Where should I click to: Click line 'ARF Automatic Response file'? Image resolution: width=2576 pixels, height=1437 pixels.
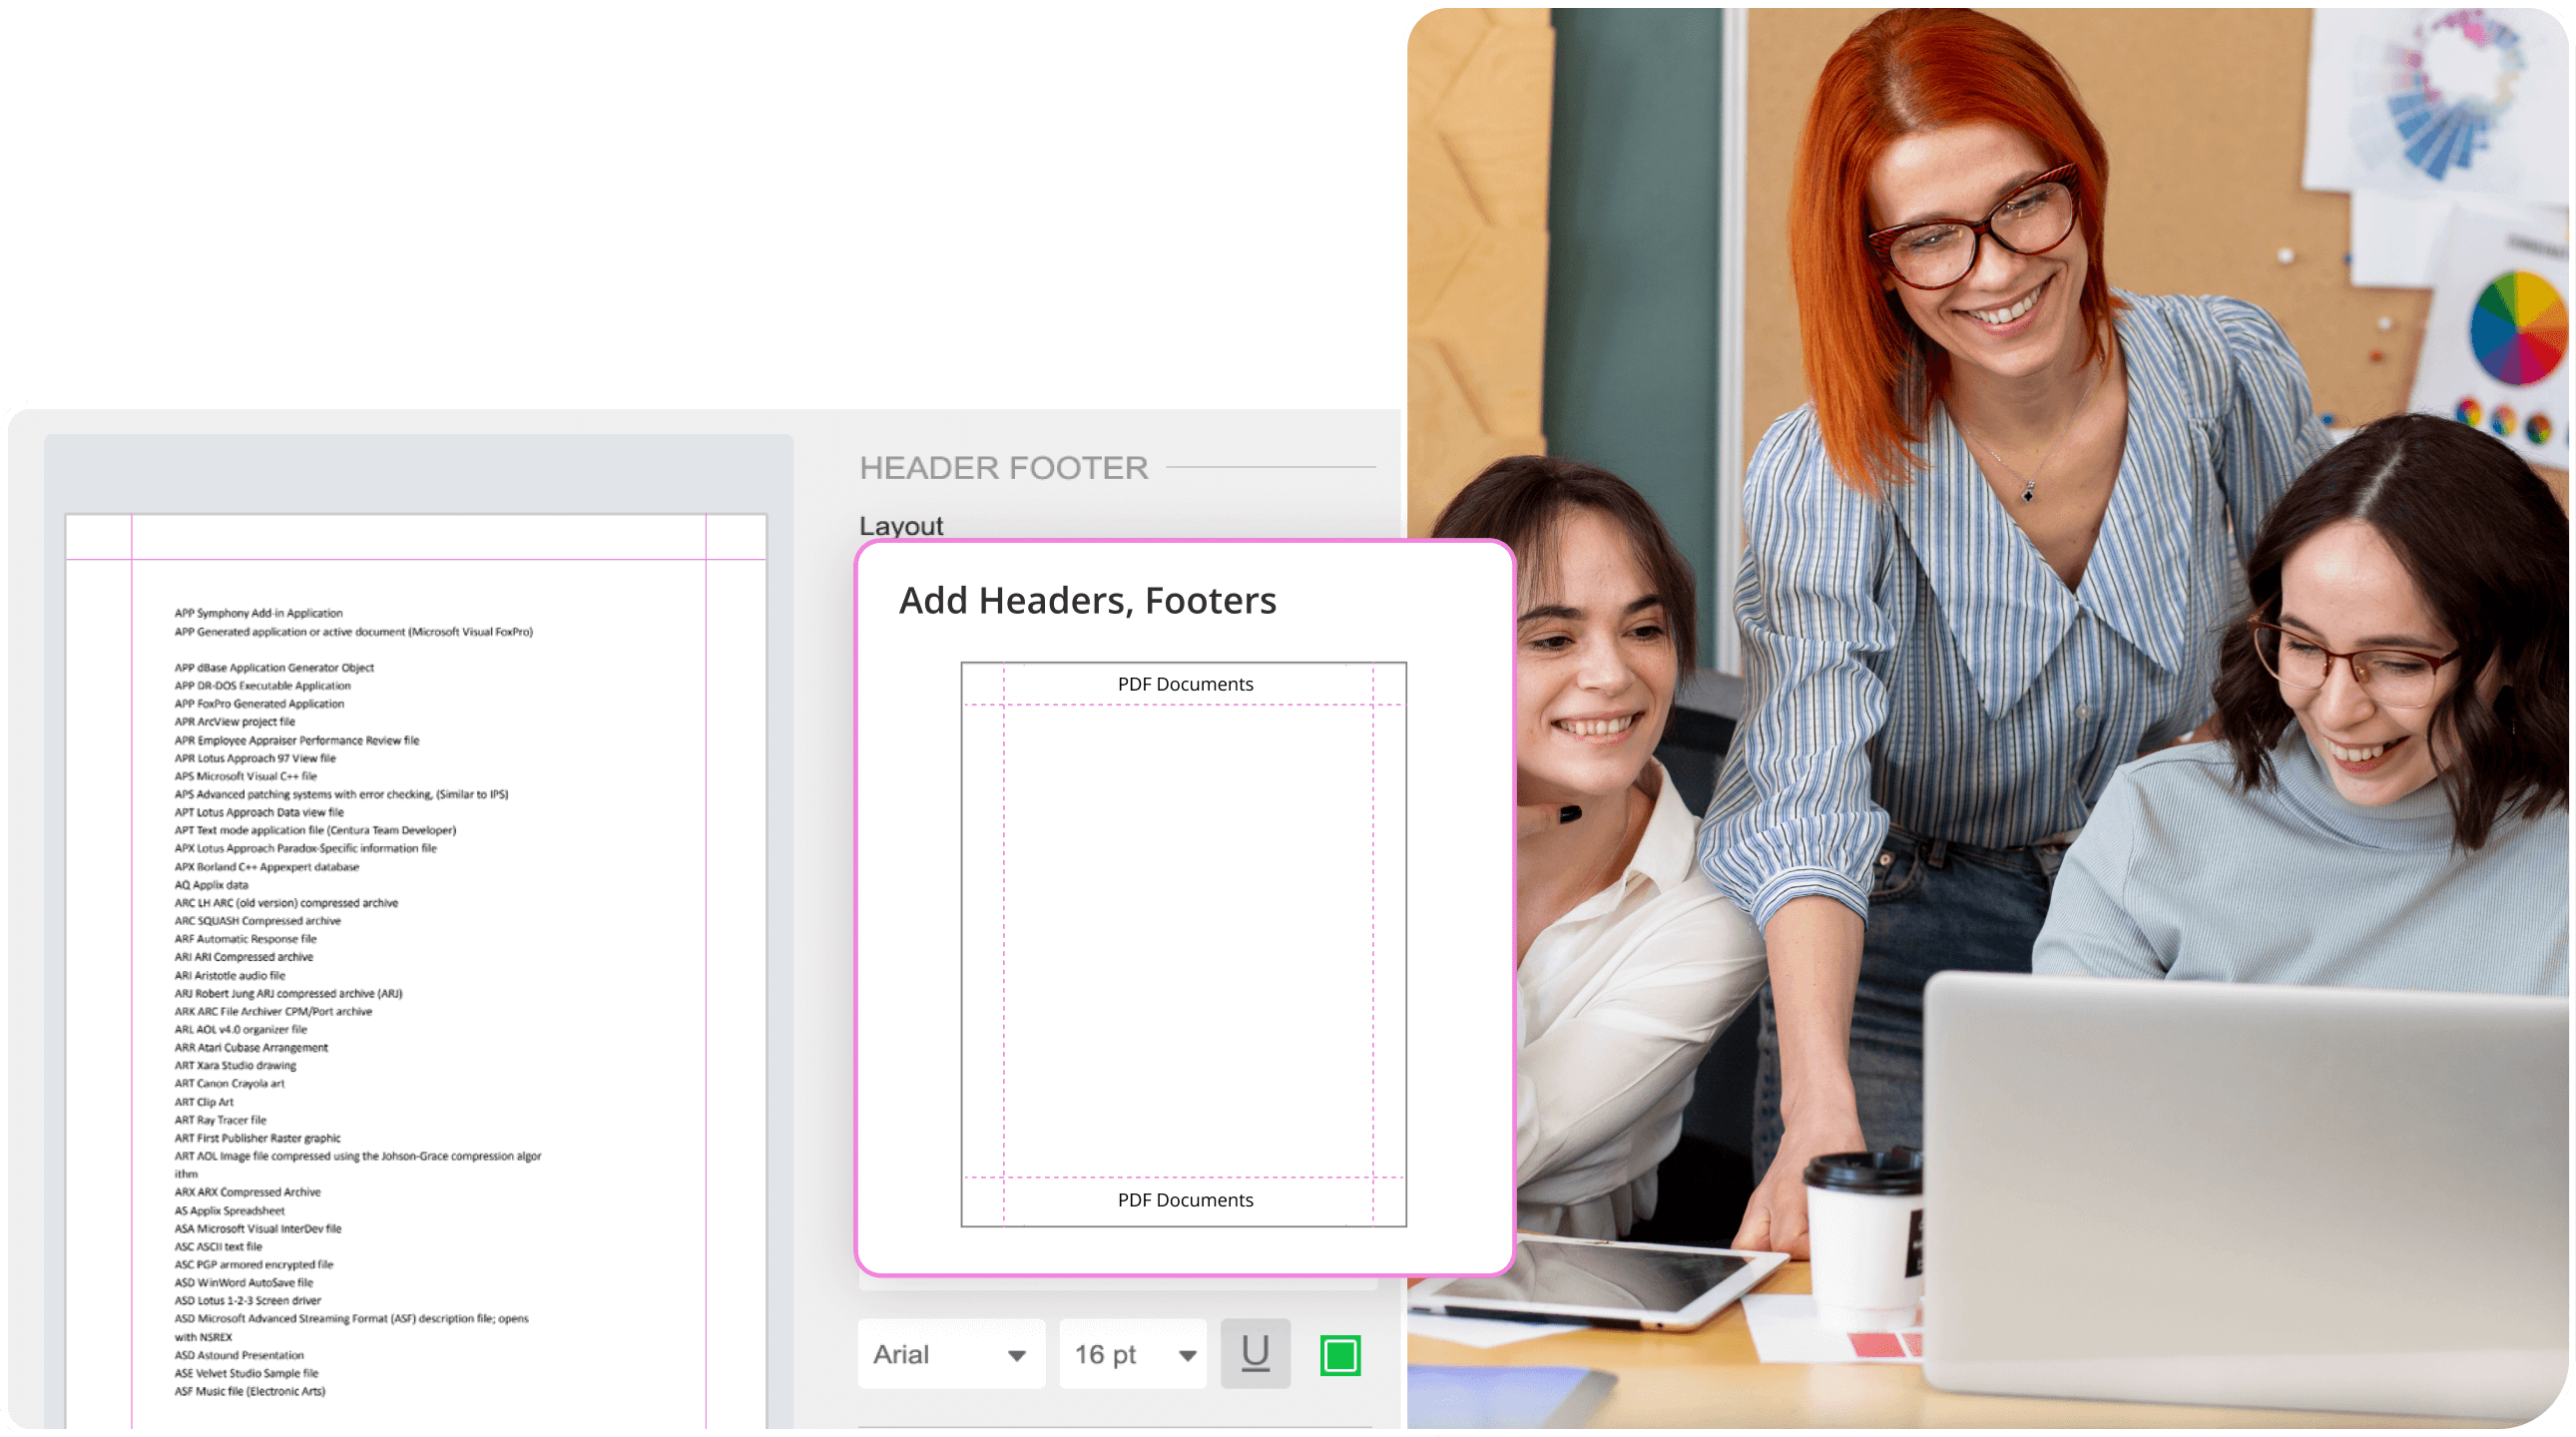[245, 939]
